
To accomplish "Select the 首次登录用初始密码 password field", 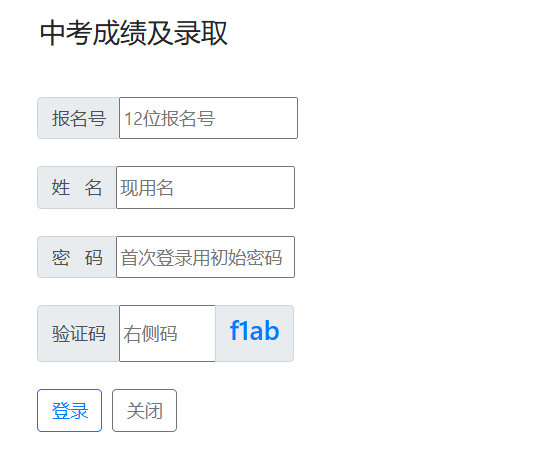I will (x=205, y=257).
